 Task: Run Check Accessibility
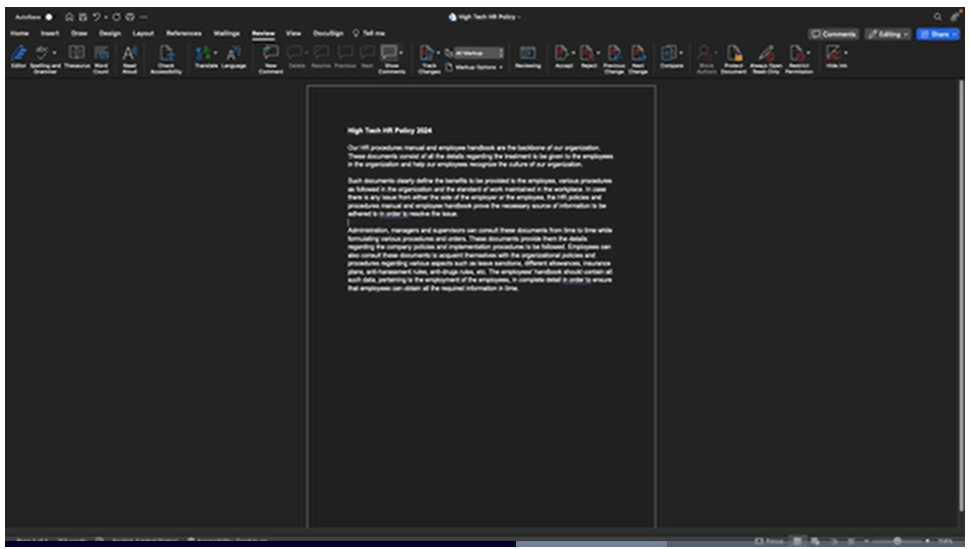pos(166,59)
